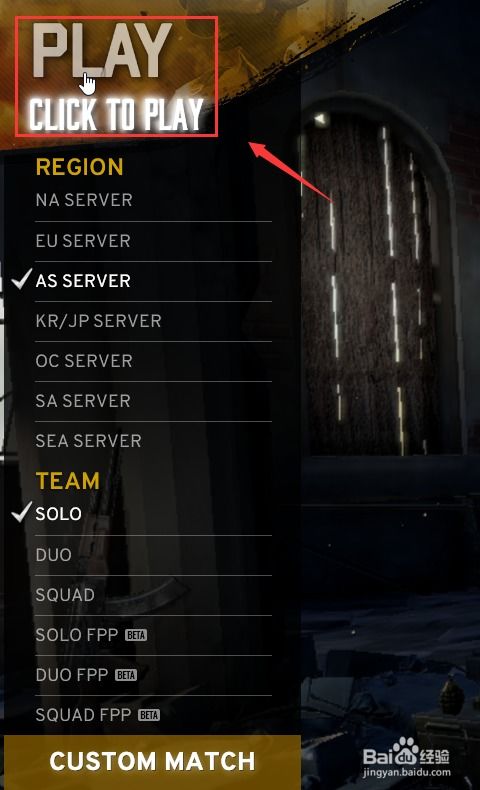Click checkmark icon beside AS SERVER
Image resolution: width=480 pixels, height=790 pixels.
22,279
